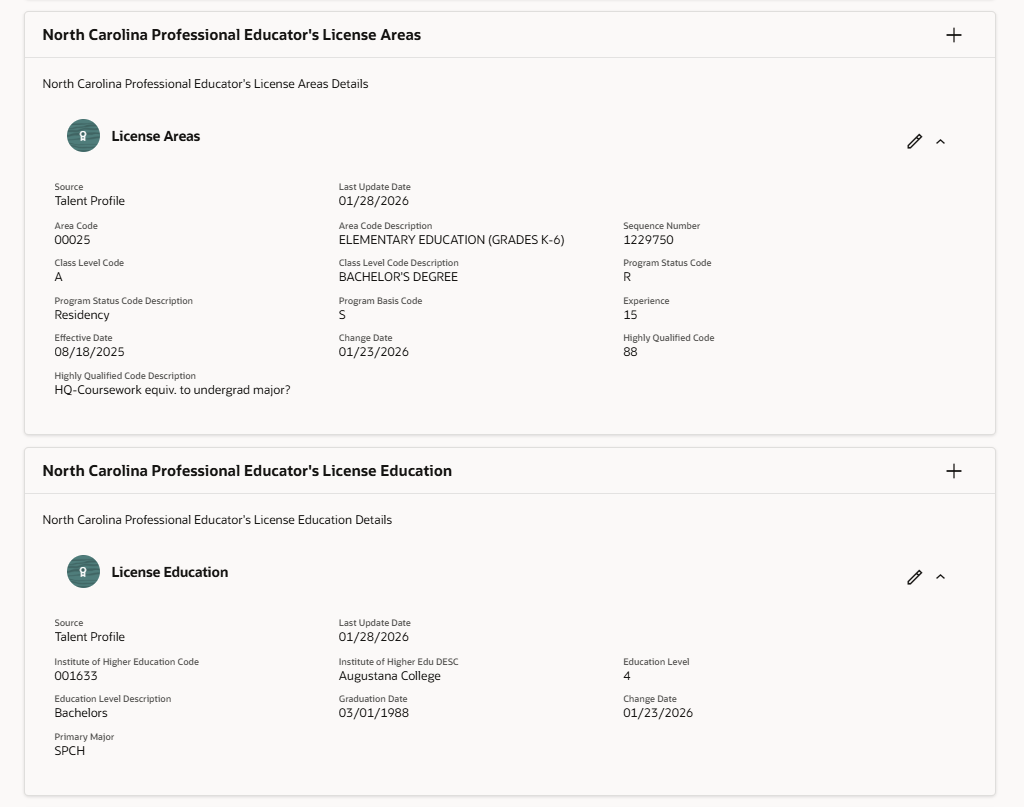The width and height of the screenshot is (1024, 807).
Task: Click Sequence Number value 1229750
Action: tap(648, 240)
